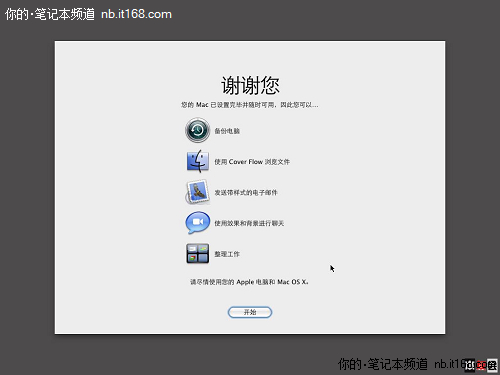Click the Finder Cover Flow icon

coord(198,161)
